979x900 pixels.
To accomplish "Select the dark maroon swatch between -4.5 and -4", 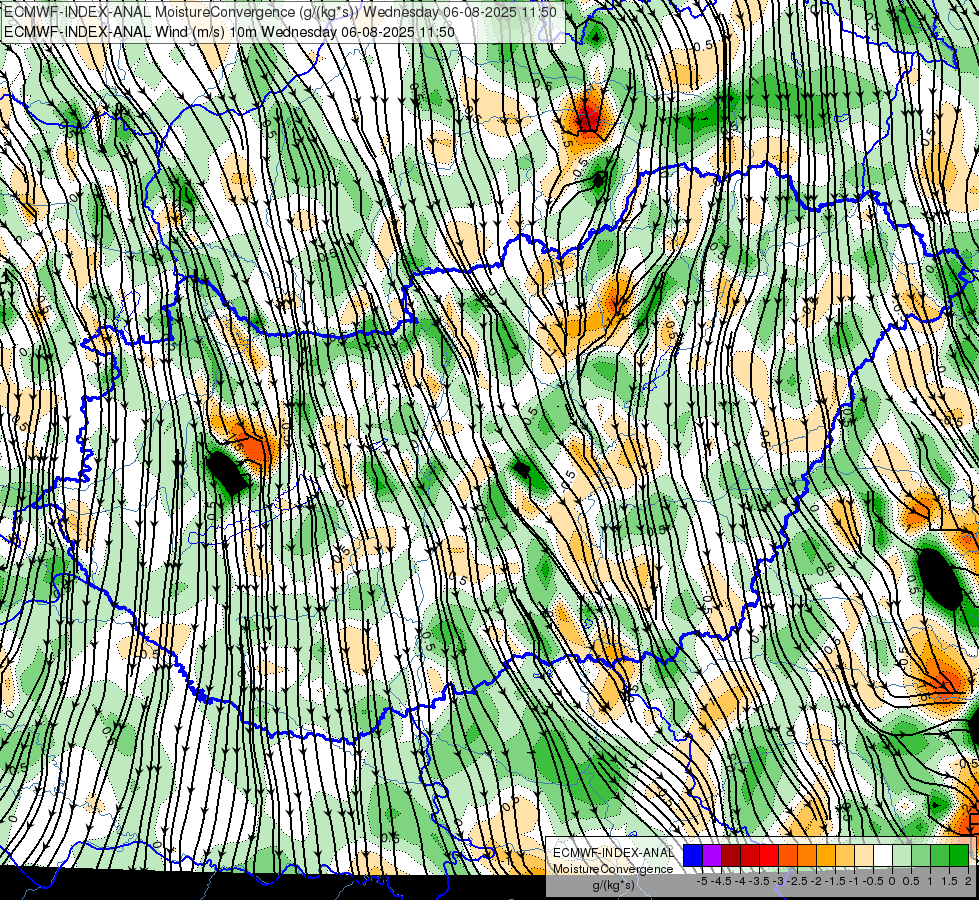I will click(731, 855).
